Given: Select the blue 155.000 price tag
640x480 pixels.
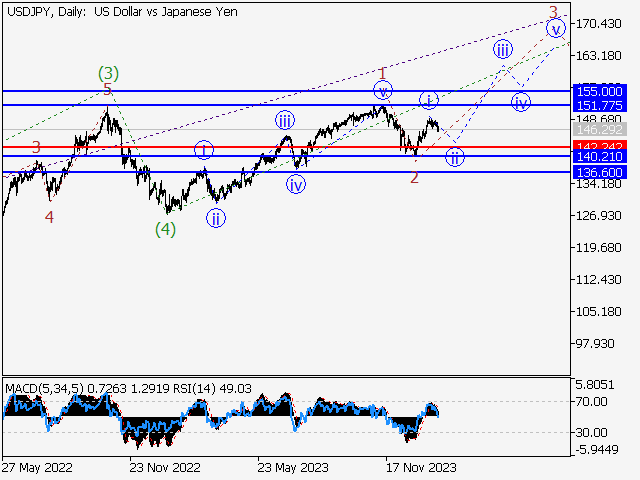Looking at the screenshot, I should 600,91.
